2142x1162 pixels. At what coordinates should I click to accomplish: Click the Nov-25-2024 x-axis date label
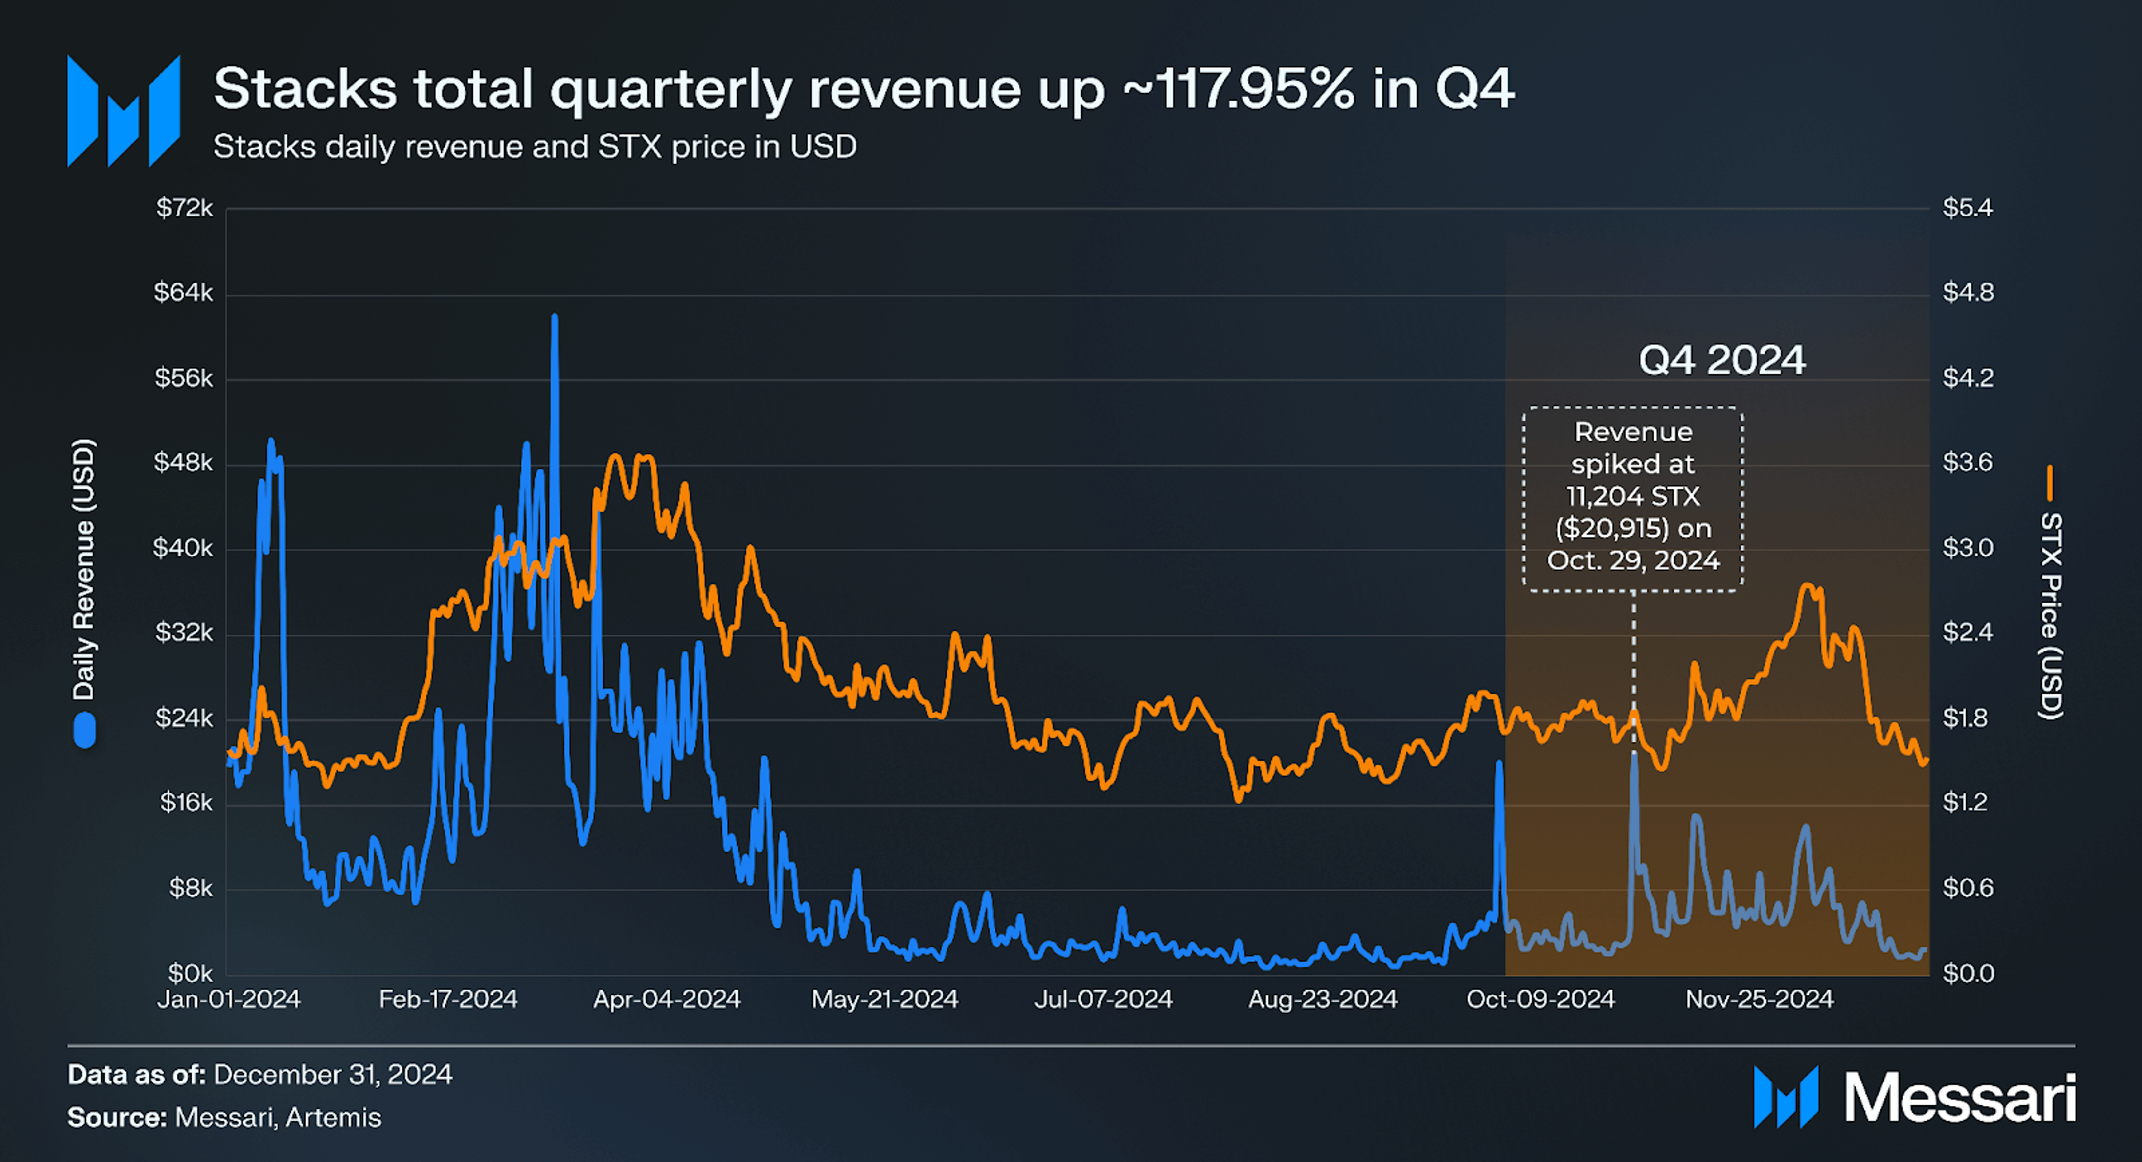[1759, 999]
